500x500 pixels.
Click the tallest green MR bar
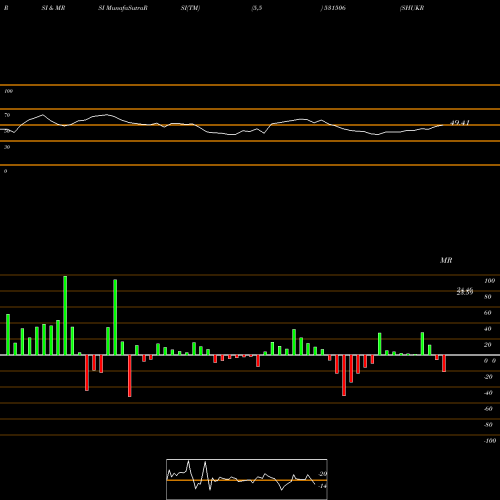(65, 315)
